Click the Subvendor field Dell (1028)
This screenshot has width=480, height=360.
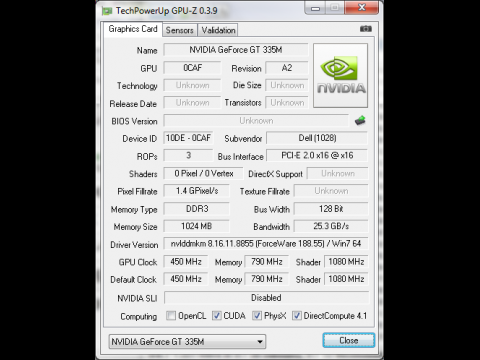click(x=317, y=138)
